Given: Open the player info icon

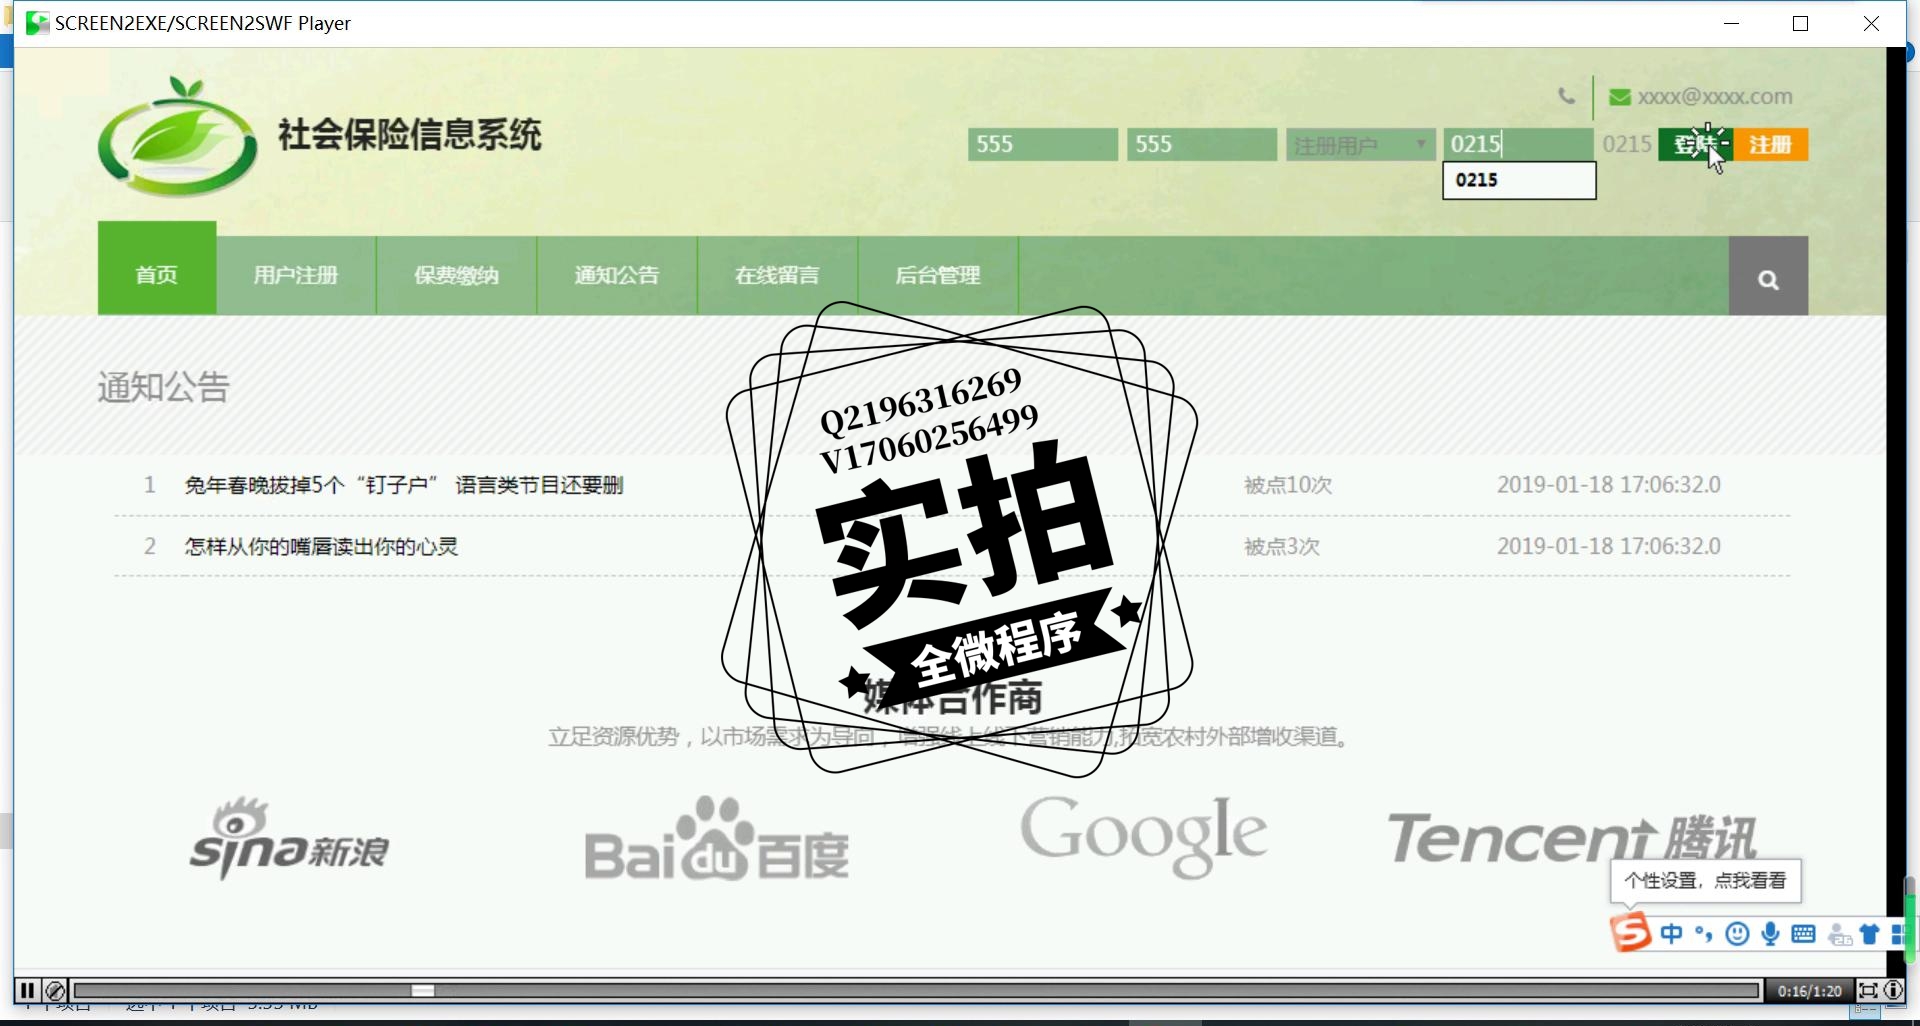Looking at the screenshot, I should (1894, 990).
